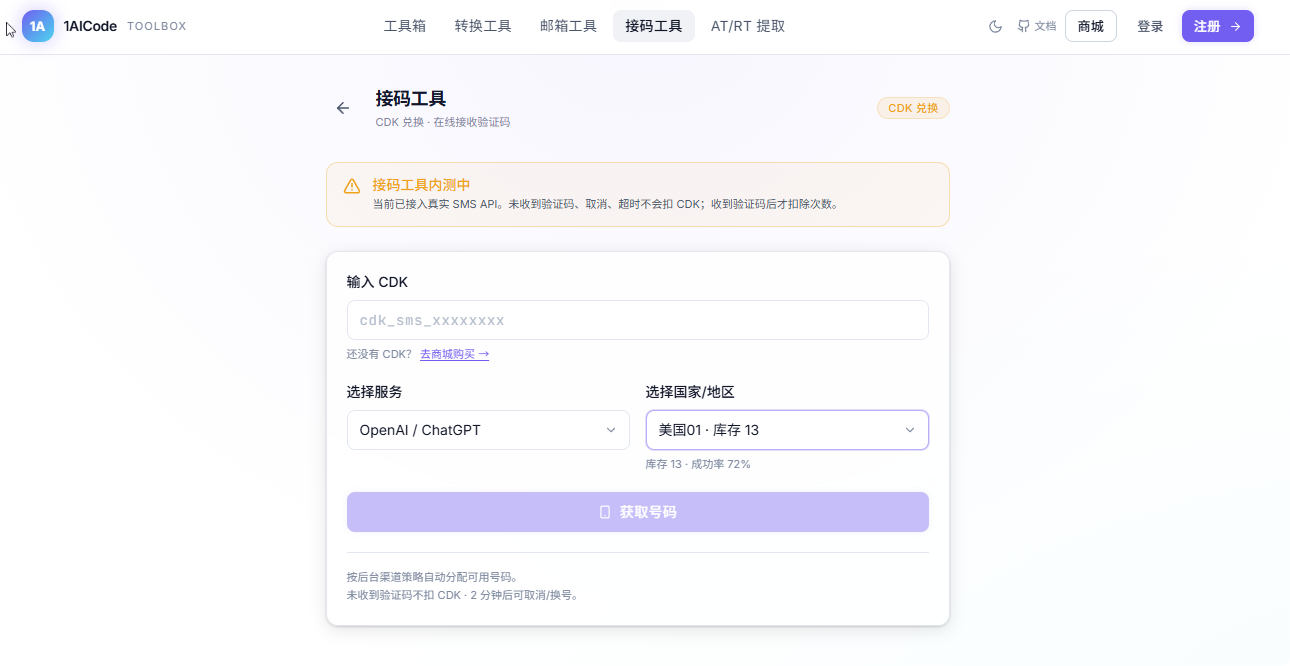This screenshot has width=1290, height=666.
Task: Click the arrow icon in the 注册 button
Action: pyautogui.click(x=1235, y=27)
